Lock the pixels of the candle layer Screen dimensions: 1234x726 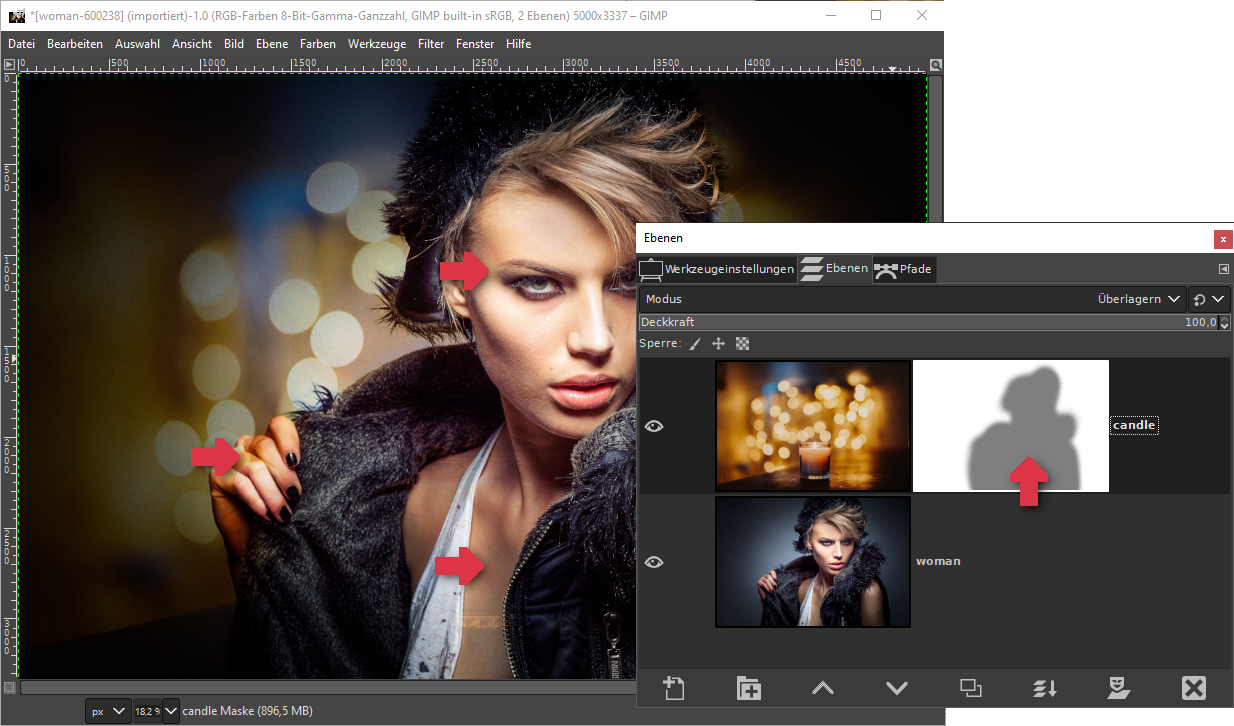tap(695, 343)
